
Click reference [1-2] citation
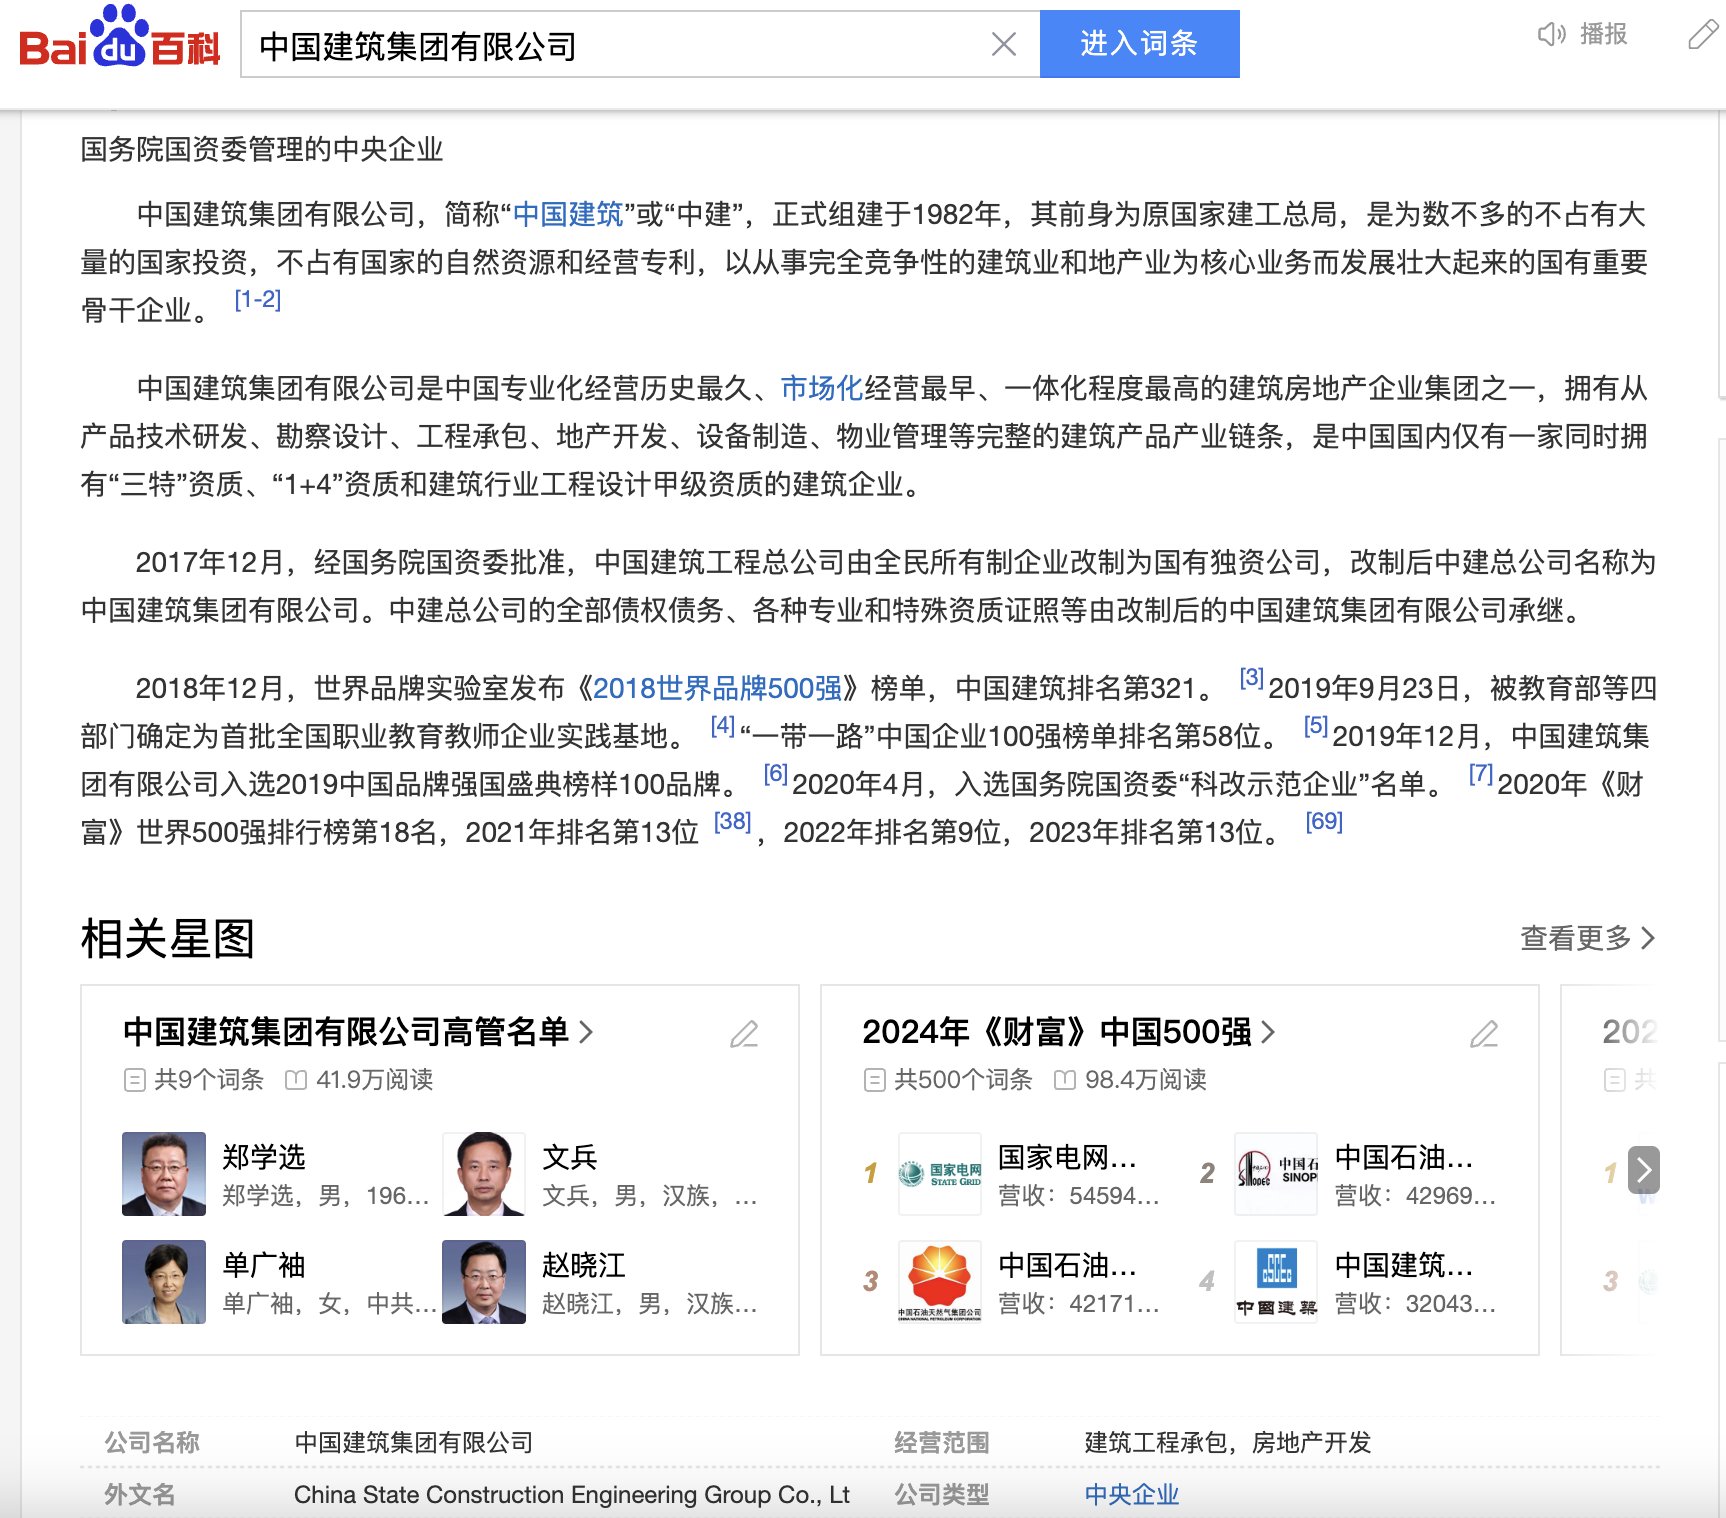point(257,300)
